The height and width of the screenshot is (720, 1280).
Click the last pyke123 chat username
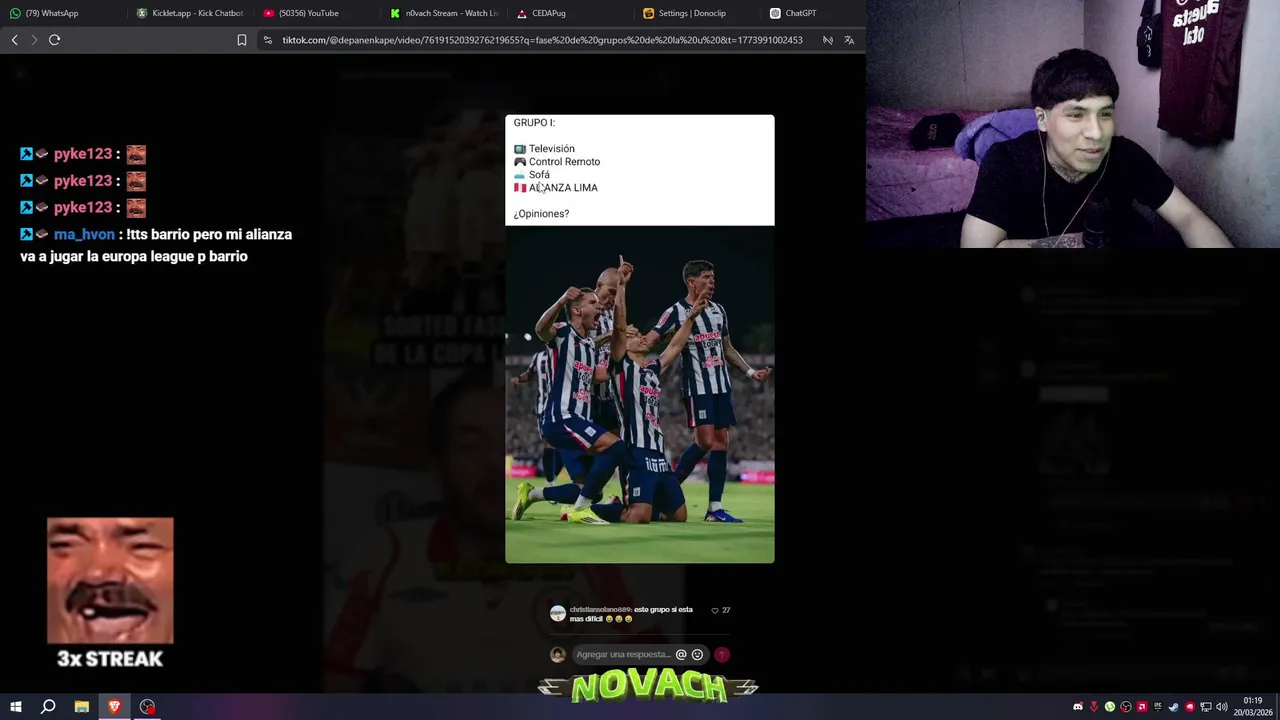(x=83, y=207)
